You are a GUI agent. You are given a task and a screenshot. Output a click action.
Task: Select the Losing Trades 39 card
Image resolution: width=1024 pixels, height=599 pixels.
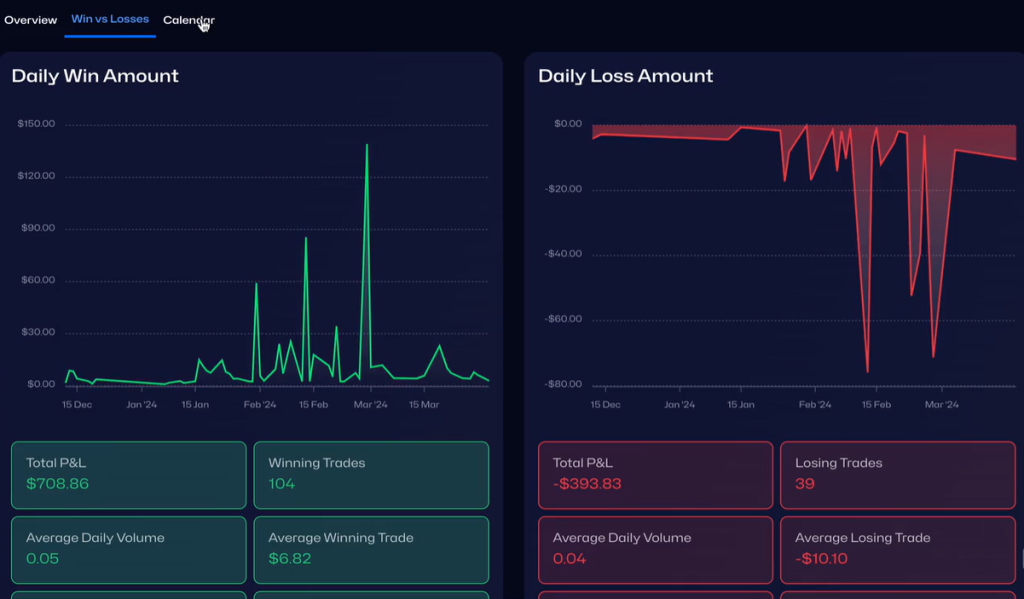[897, 474]
